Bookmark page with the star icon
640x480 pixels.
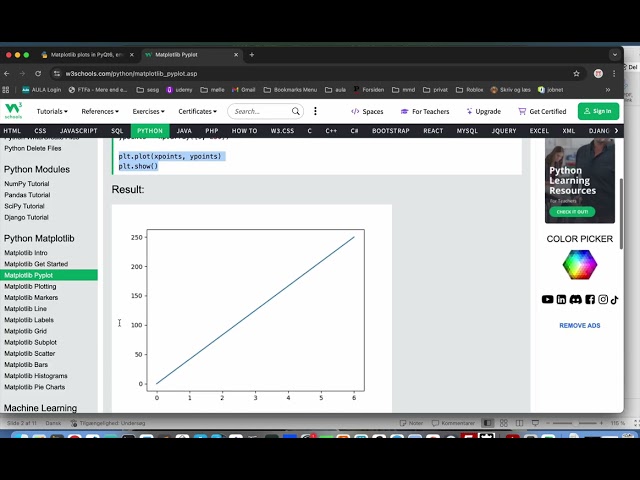[576, 73]
